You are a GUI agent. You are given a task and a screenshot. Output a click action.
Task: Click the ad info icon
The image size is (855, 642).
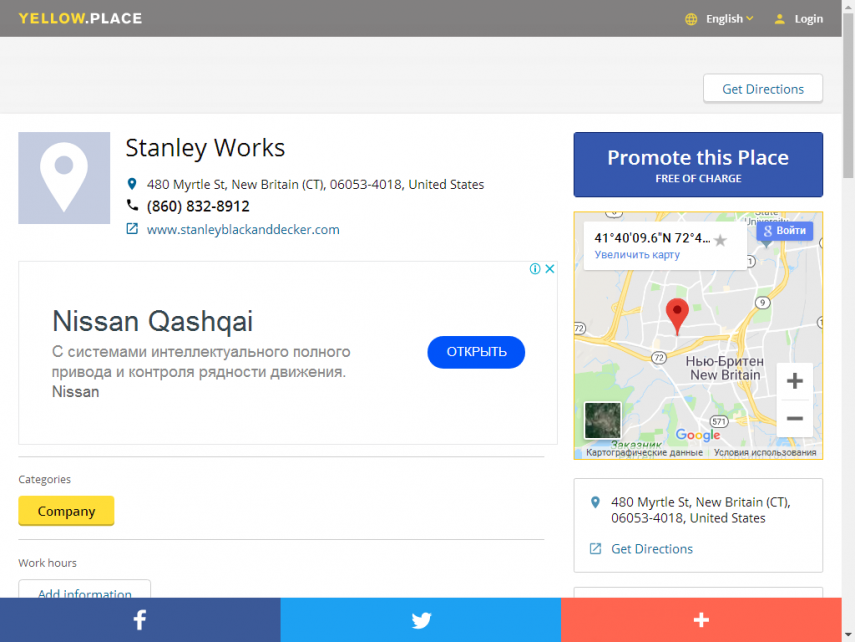tap(536, 269)
